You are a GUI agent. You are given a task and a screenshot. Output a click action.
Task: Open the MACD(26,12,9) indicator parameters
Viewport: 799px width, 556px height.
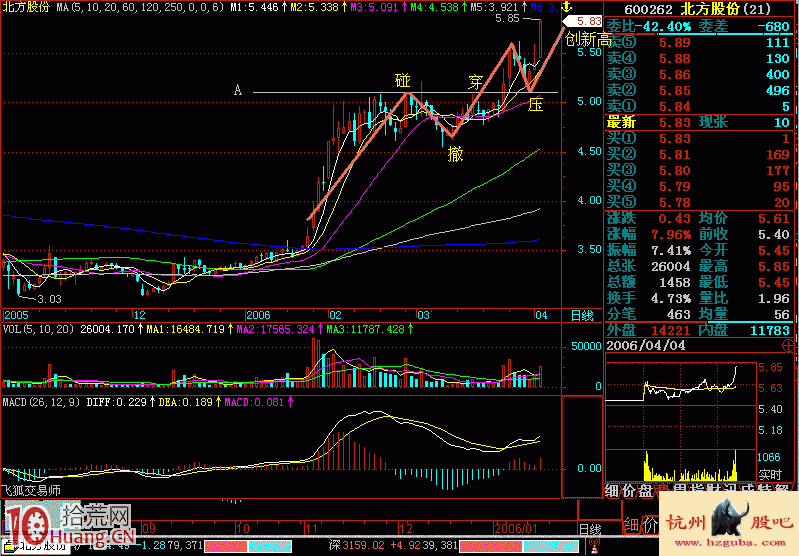click(38, 401)
